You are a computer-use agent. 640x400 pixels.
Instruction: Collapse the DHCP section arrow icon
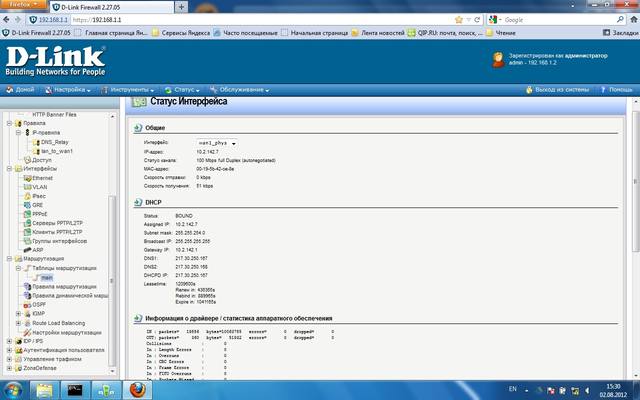point(138,202)
